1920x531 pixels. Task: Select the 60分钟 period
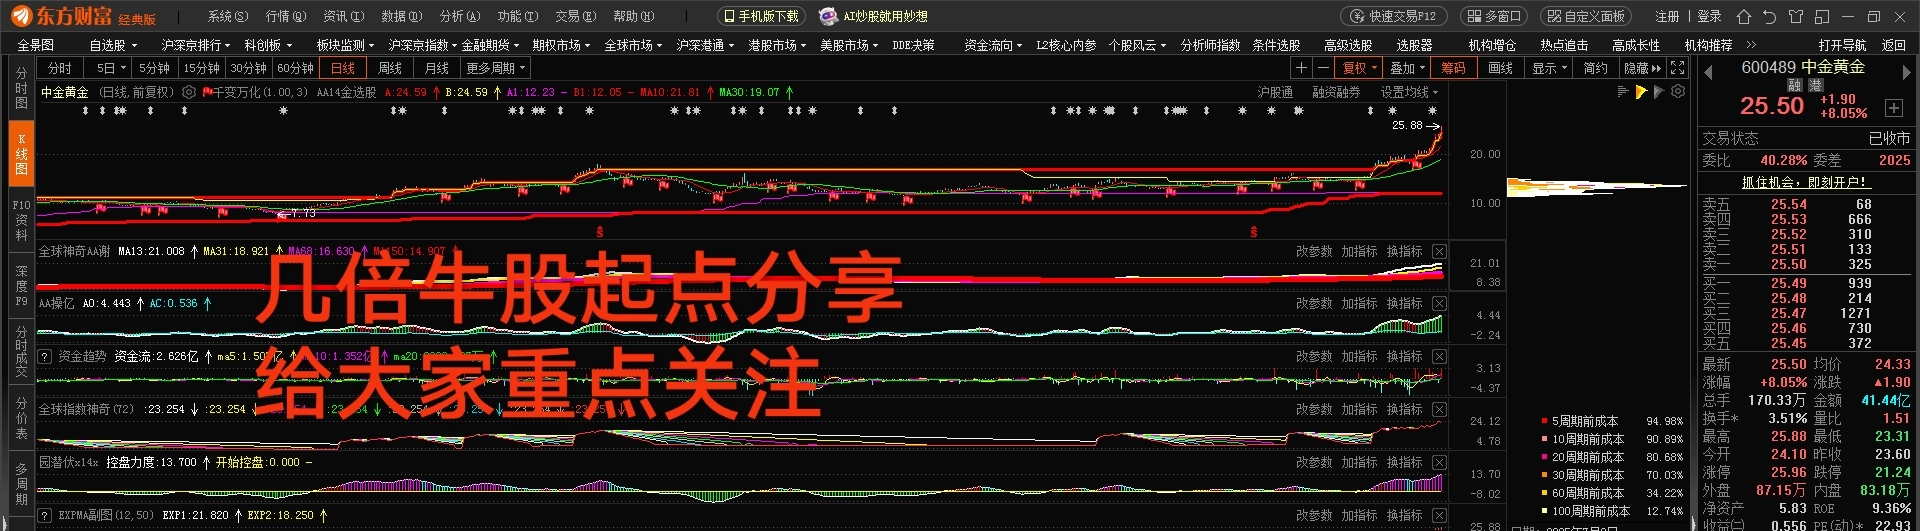[x=295, y=68]
